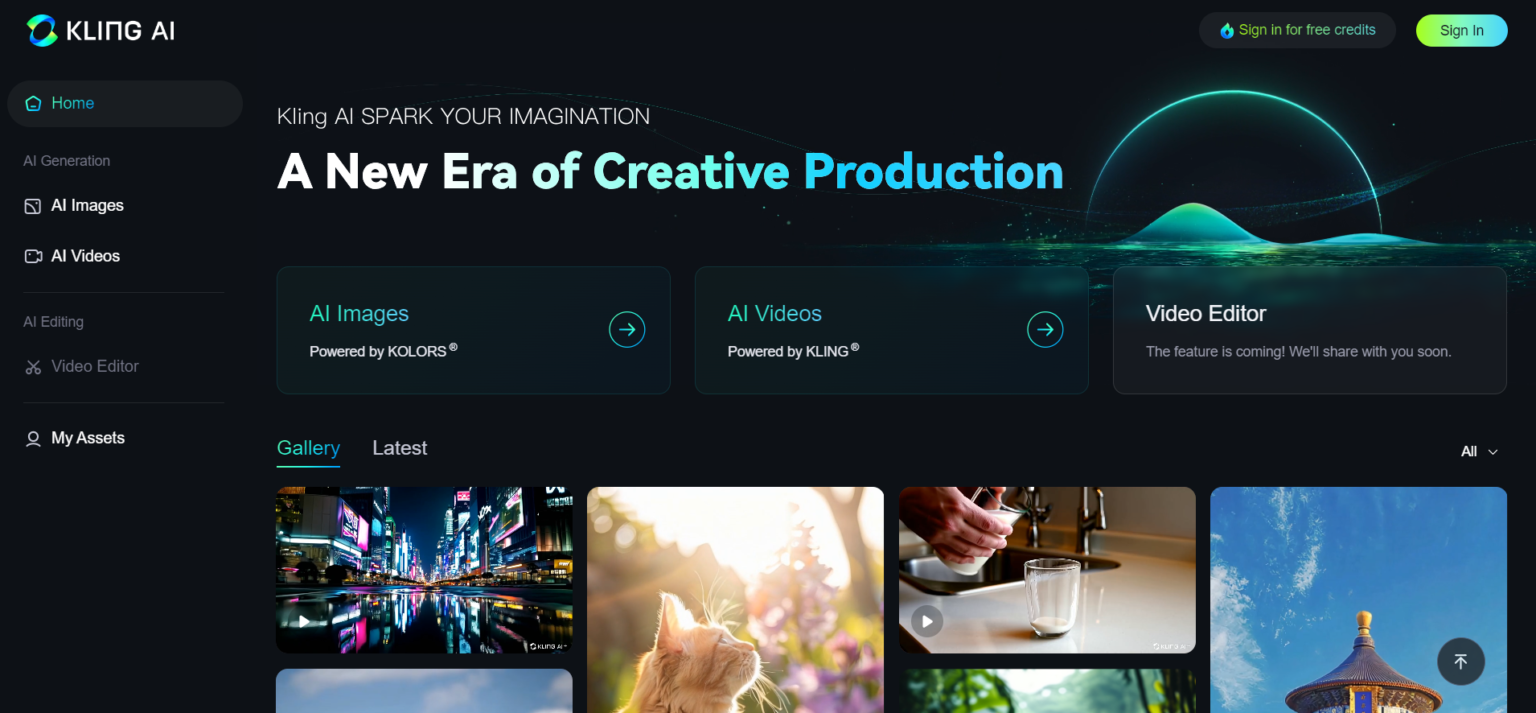Click the Kling AI logo icon
Image resolution: width=1536 pixels, height=713 pixels.
[x=42, y=30]
